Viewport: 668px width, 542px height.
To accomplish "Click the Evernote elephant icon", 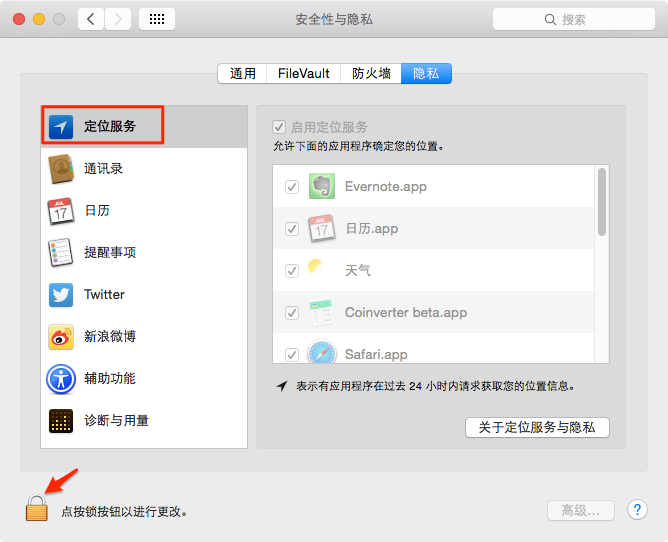I will coord(322,186).
